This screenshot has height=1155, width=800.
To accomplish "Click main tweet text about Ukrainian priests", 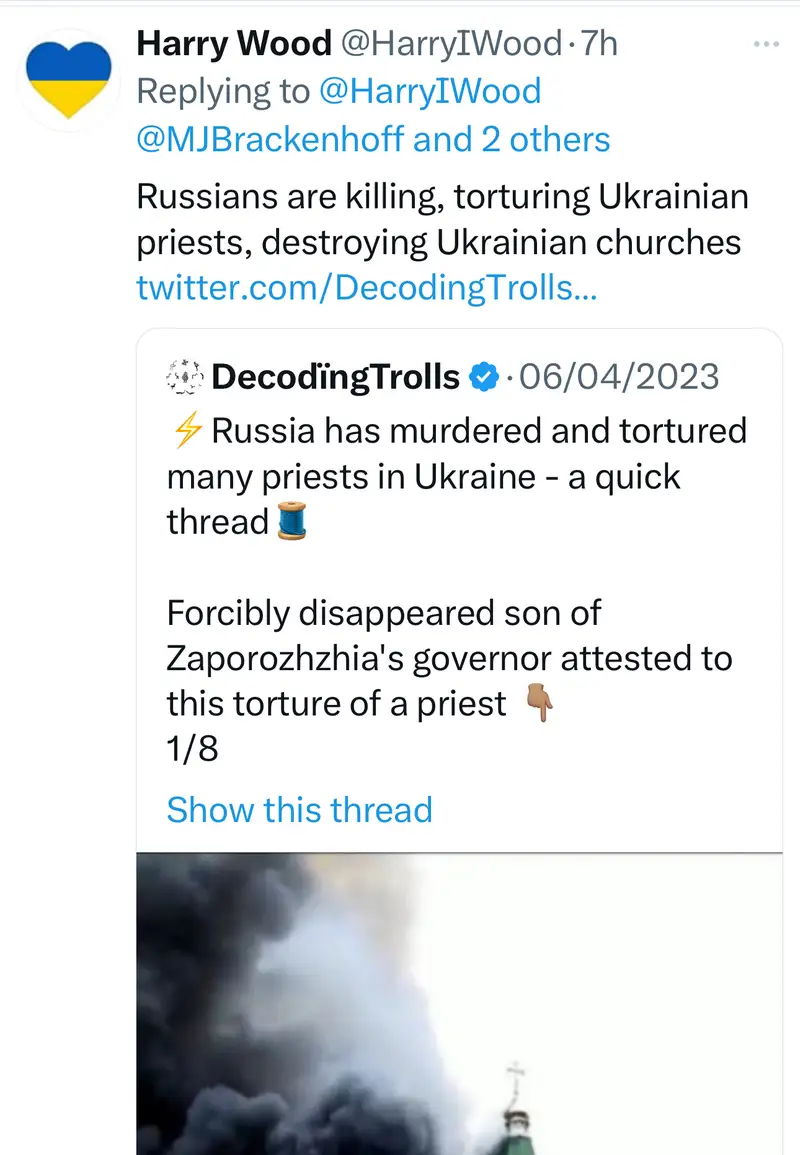I will pos(441,219).
